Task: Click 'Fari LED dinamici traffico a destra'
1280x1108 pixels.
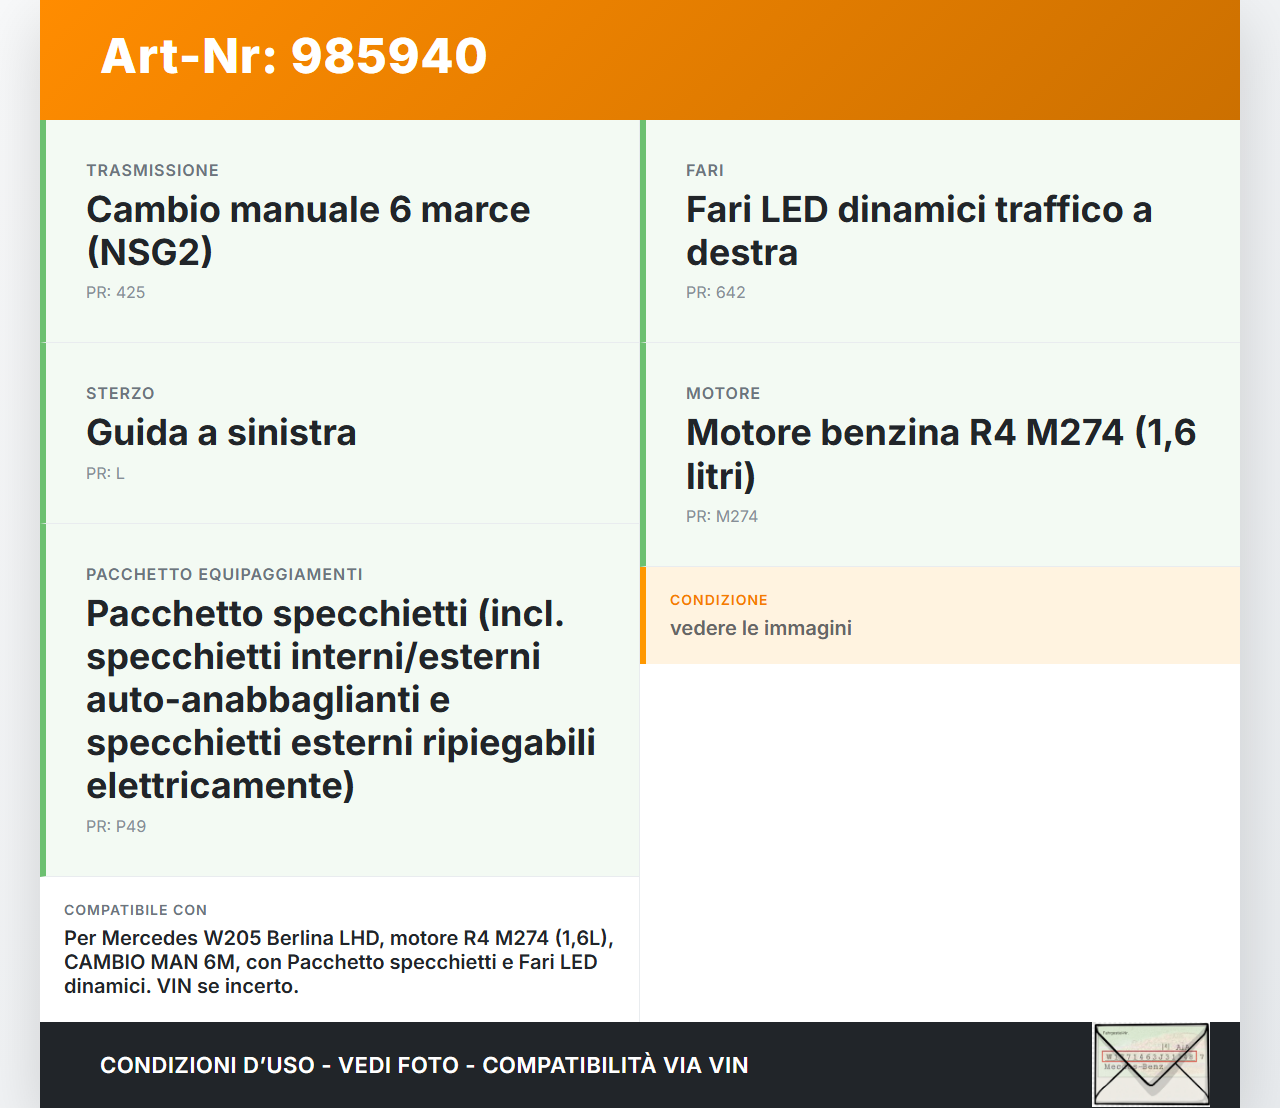Action: [x=918, y=230]
